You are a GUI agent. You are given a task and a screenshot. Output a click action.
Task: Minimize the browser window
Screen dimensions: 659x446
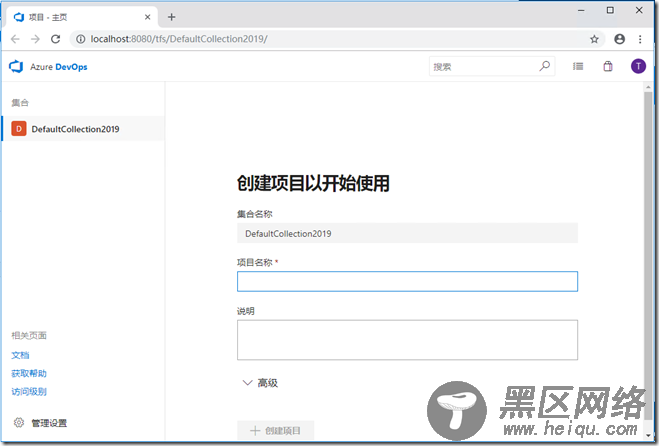[x=581, y=11]
